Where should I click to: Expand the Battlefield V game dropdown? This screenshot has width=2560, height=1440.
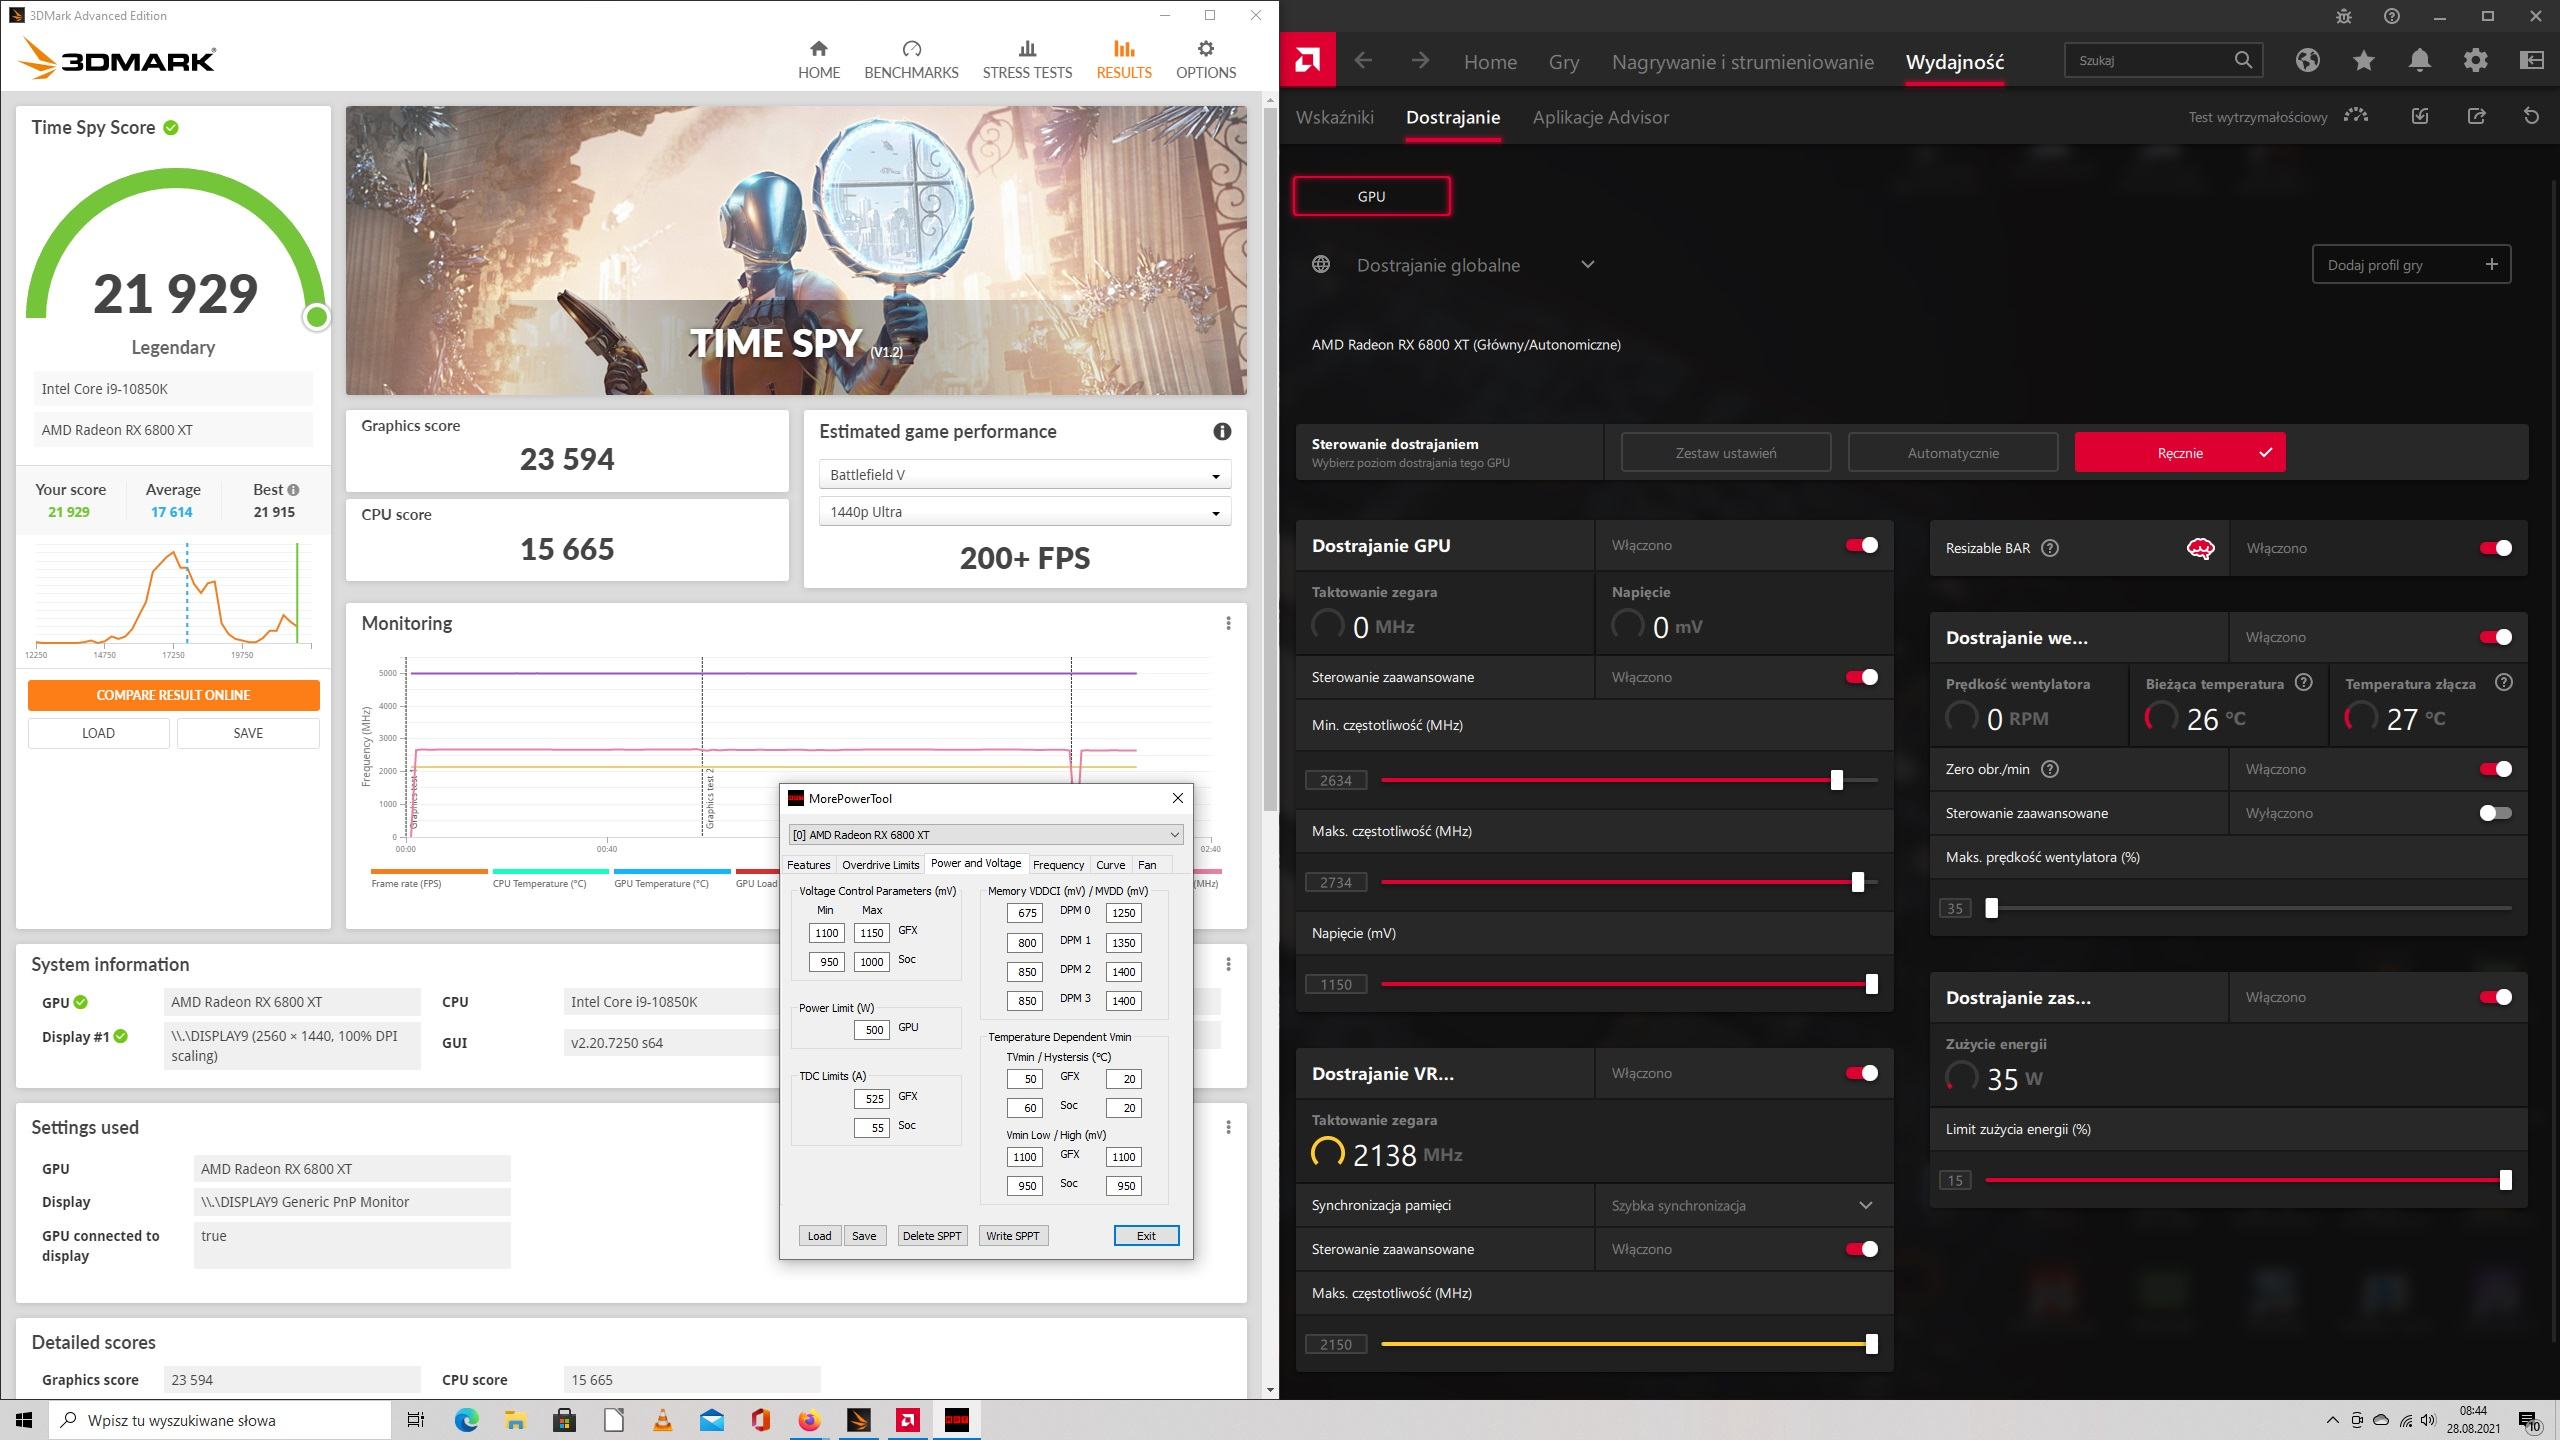pyautogui.click(x=1024, y=475)
